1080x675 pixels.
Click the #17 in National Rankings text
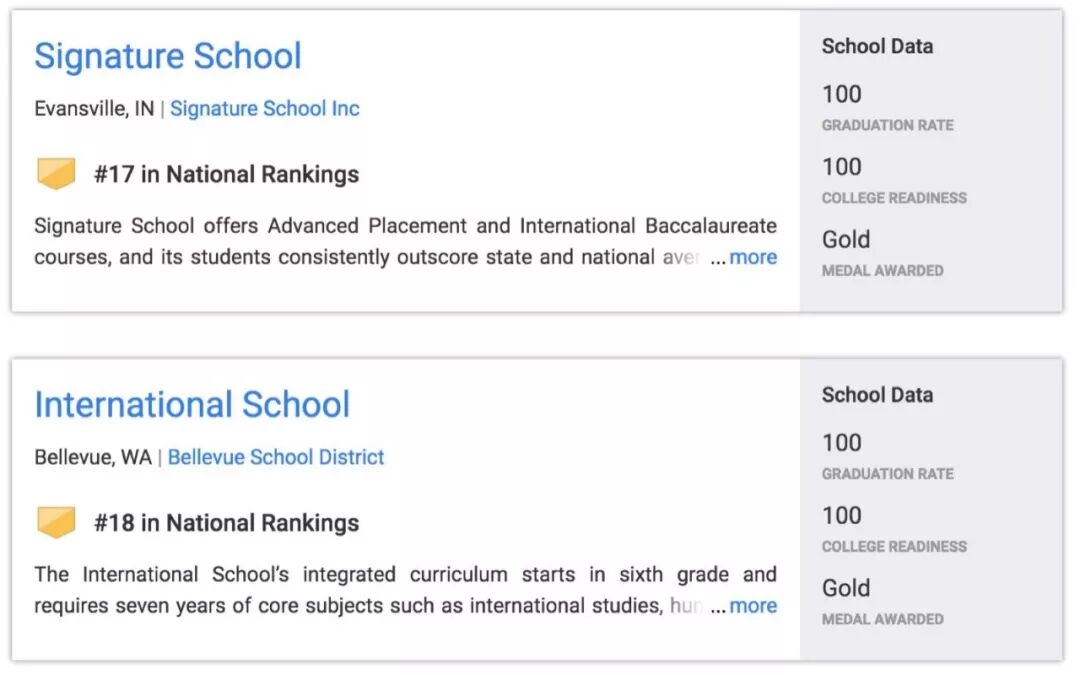pos(226,174)
